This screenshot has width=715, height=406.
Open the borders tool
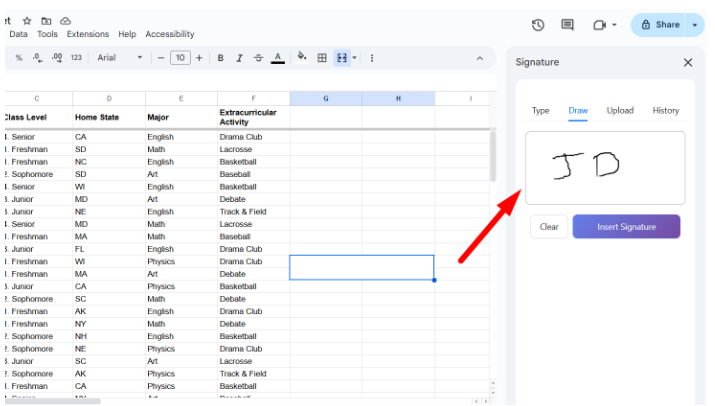pos(322,58)
